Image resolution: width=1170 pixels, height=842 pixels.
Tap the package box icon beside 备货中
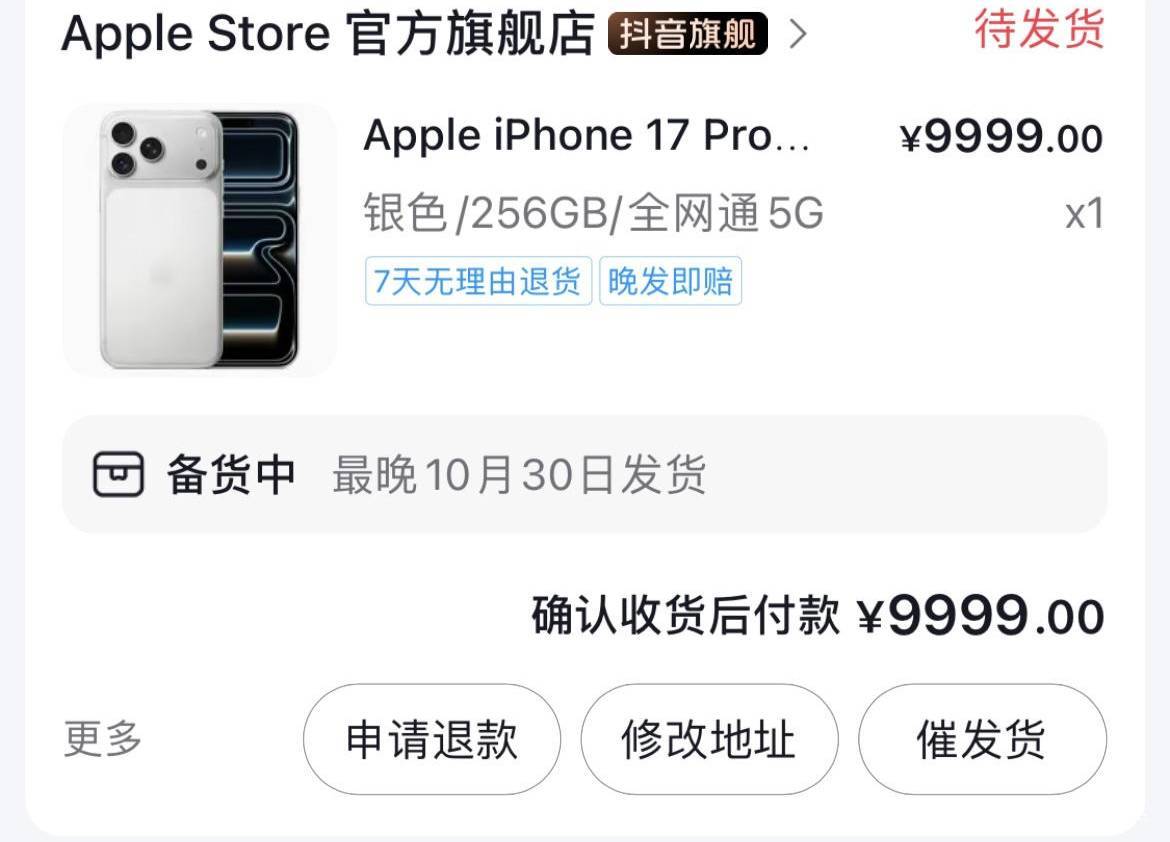[118, 474]
